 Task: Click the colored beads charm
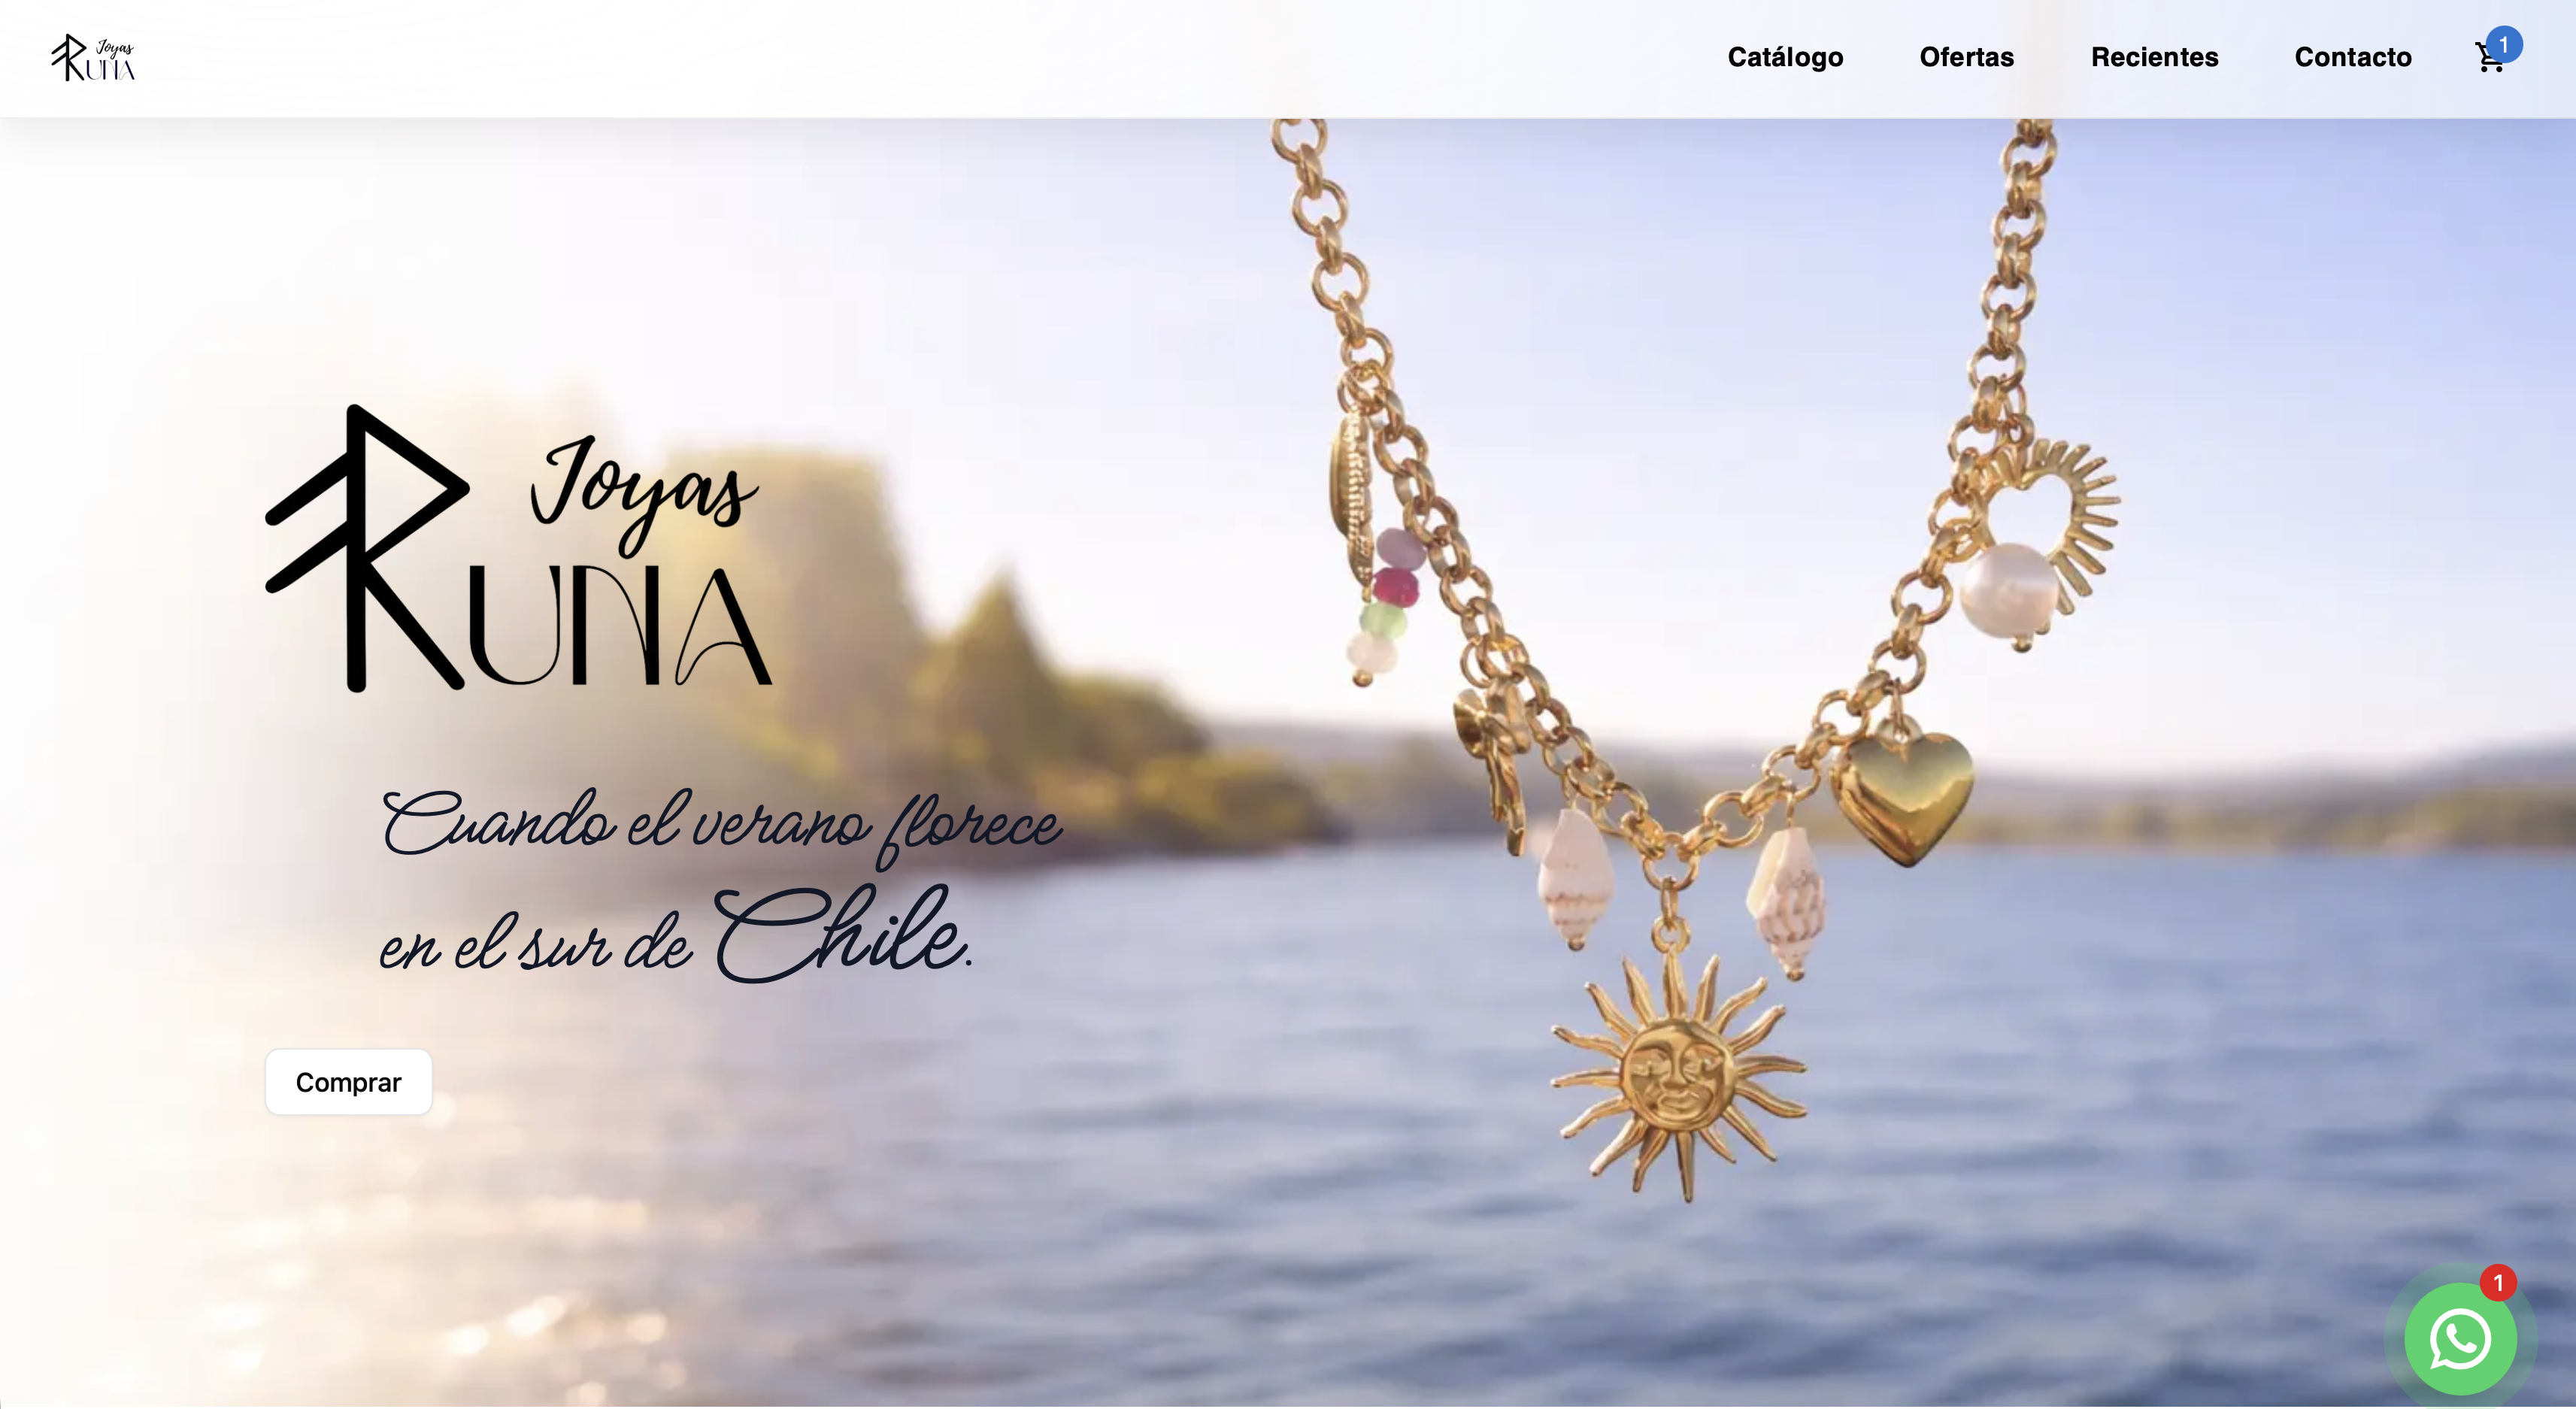coord(1388,605)
